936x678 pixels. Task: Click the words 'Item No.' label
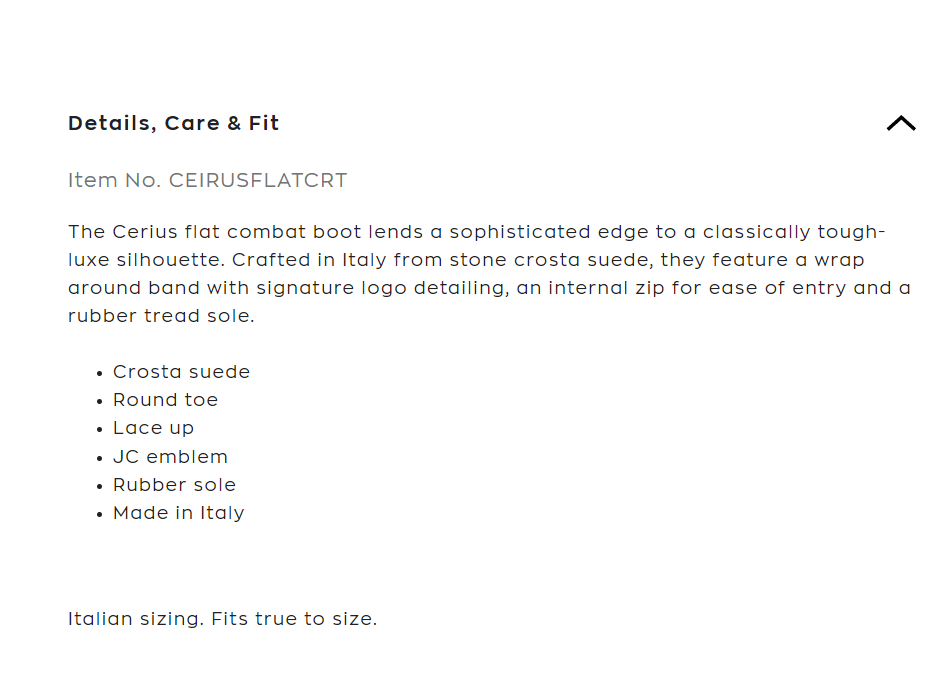[x=114, y=181]
